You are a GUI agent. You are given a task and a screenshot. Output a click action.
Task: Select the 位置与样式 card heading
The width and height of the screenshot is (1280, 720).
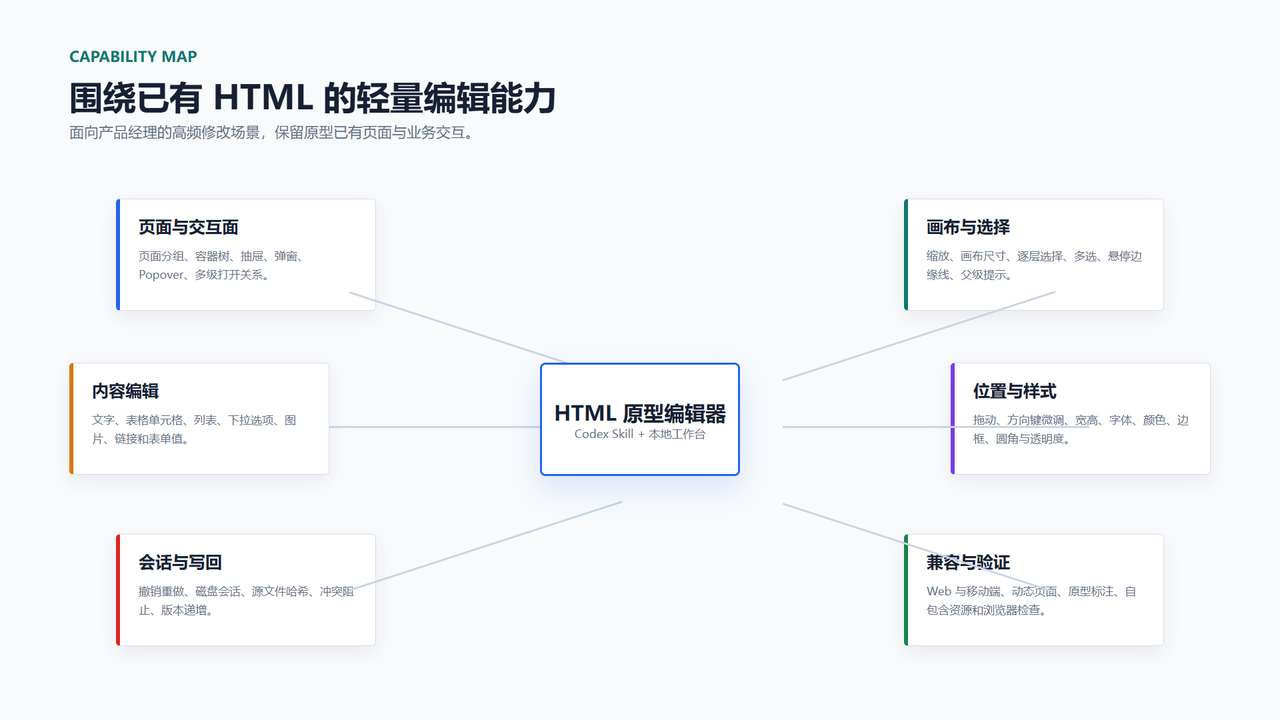(1015, 391)
